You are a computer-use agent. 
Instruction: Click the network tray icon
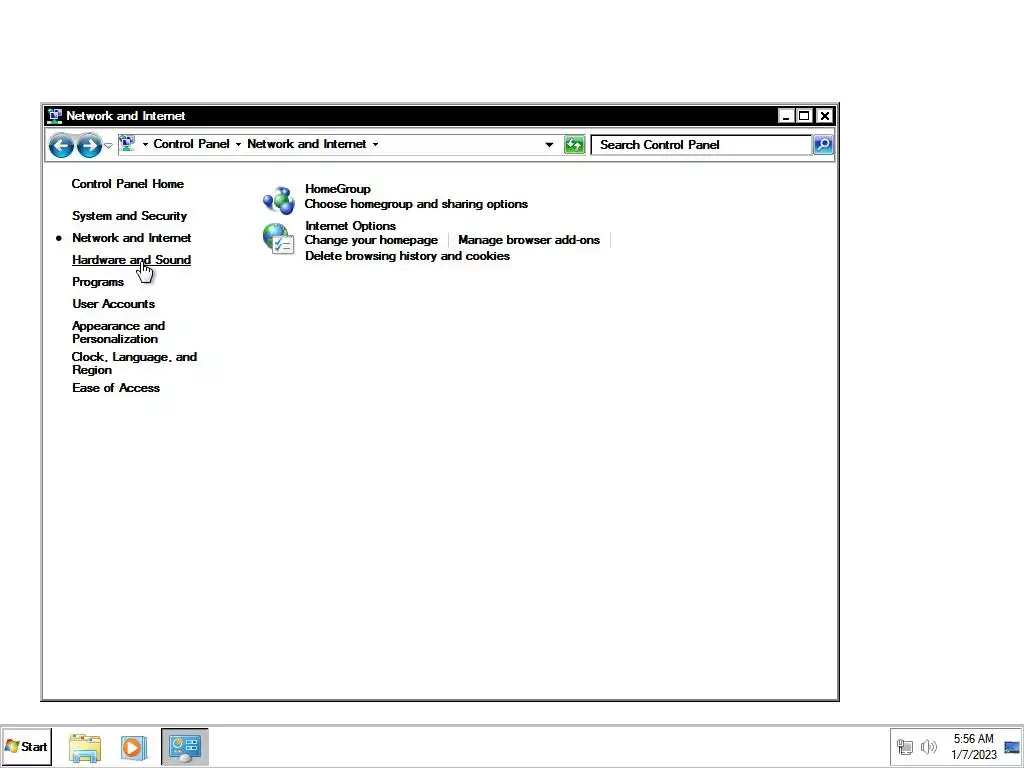coord(905,747)
